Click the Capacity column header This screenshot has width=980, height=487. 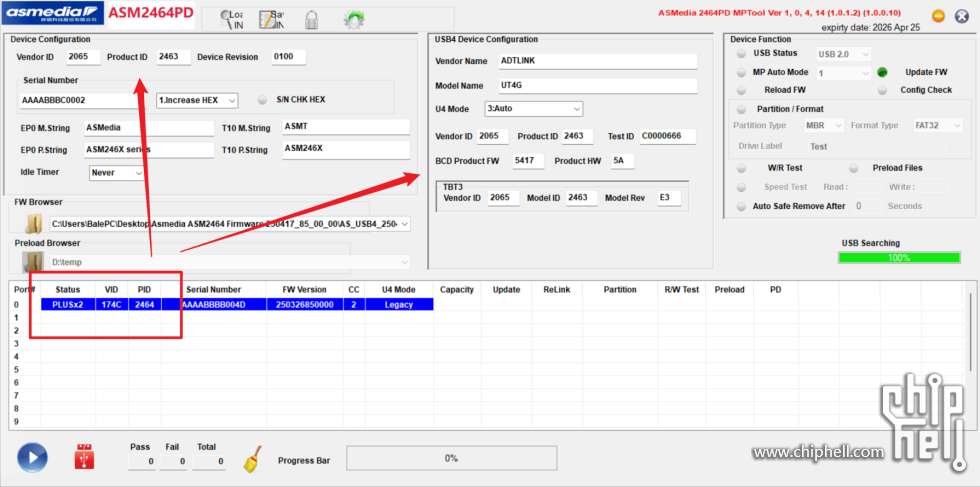click(x=457, y=289)
